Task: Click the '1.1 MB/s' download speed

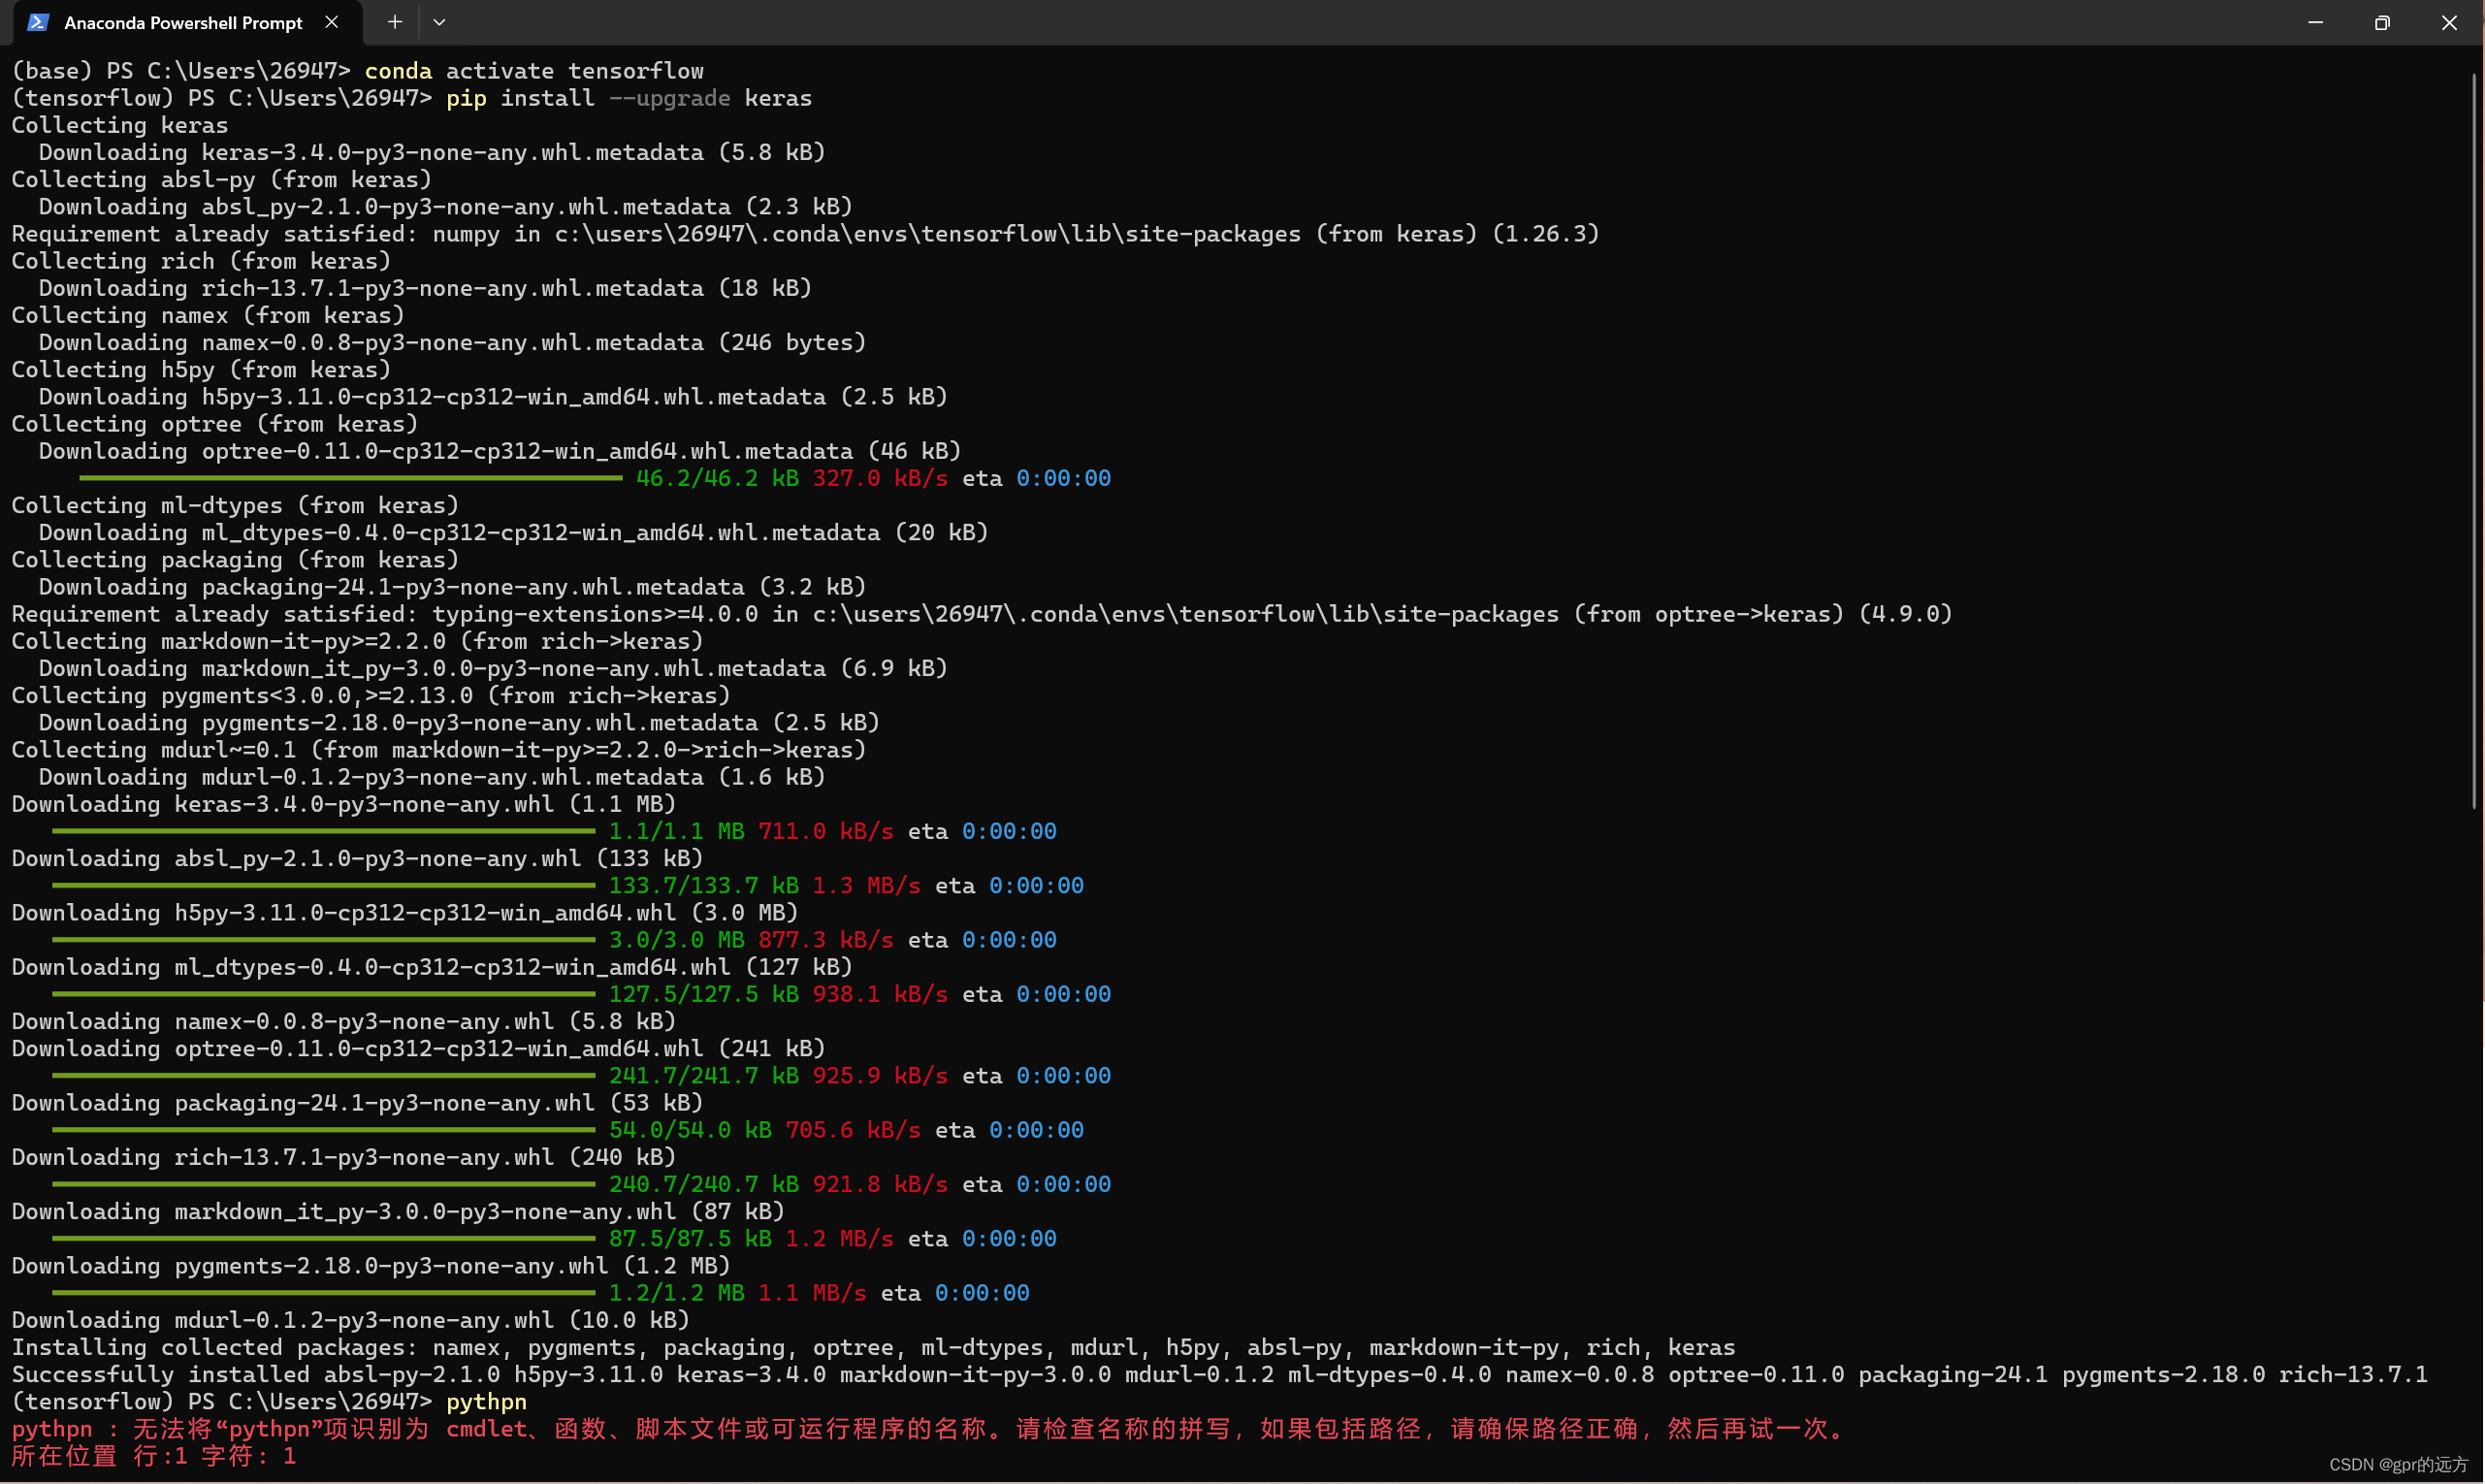Action: (x=812, y=1293)
